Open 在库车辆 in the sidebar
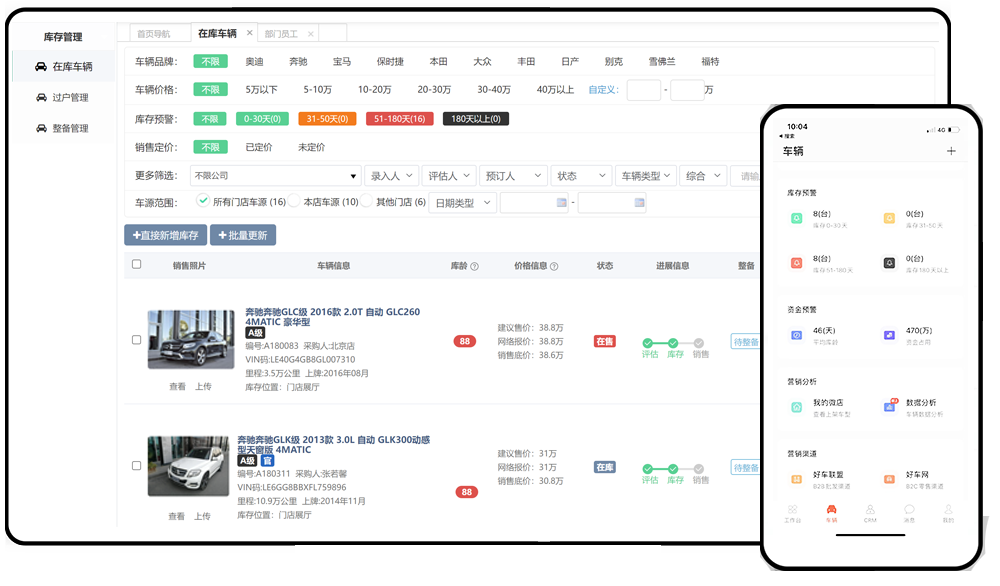The height and width of the screenshot is (586, 1000). [x=64, y=66]
